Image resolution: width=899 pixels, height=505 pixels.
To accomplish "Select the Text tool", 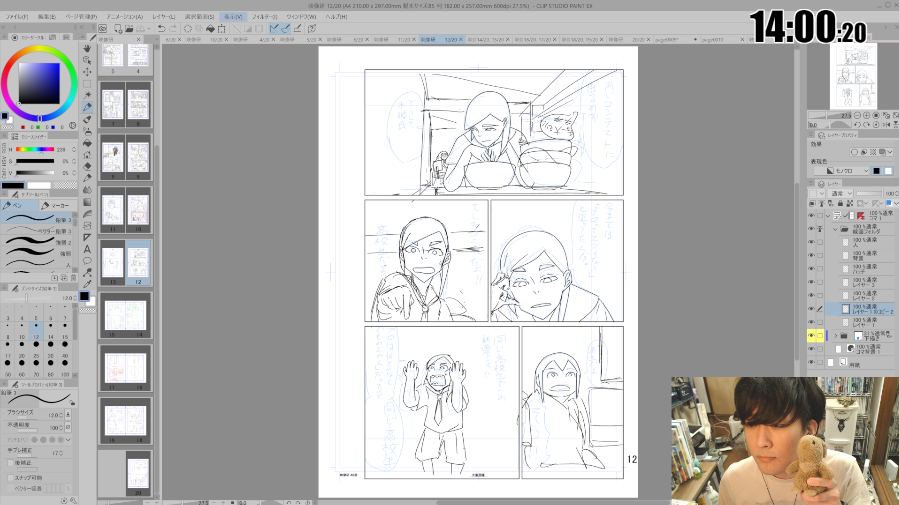I will 87,249.
